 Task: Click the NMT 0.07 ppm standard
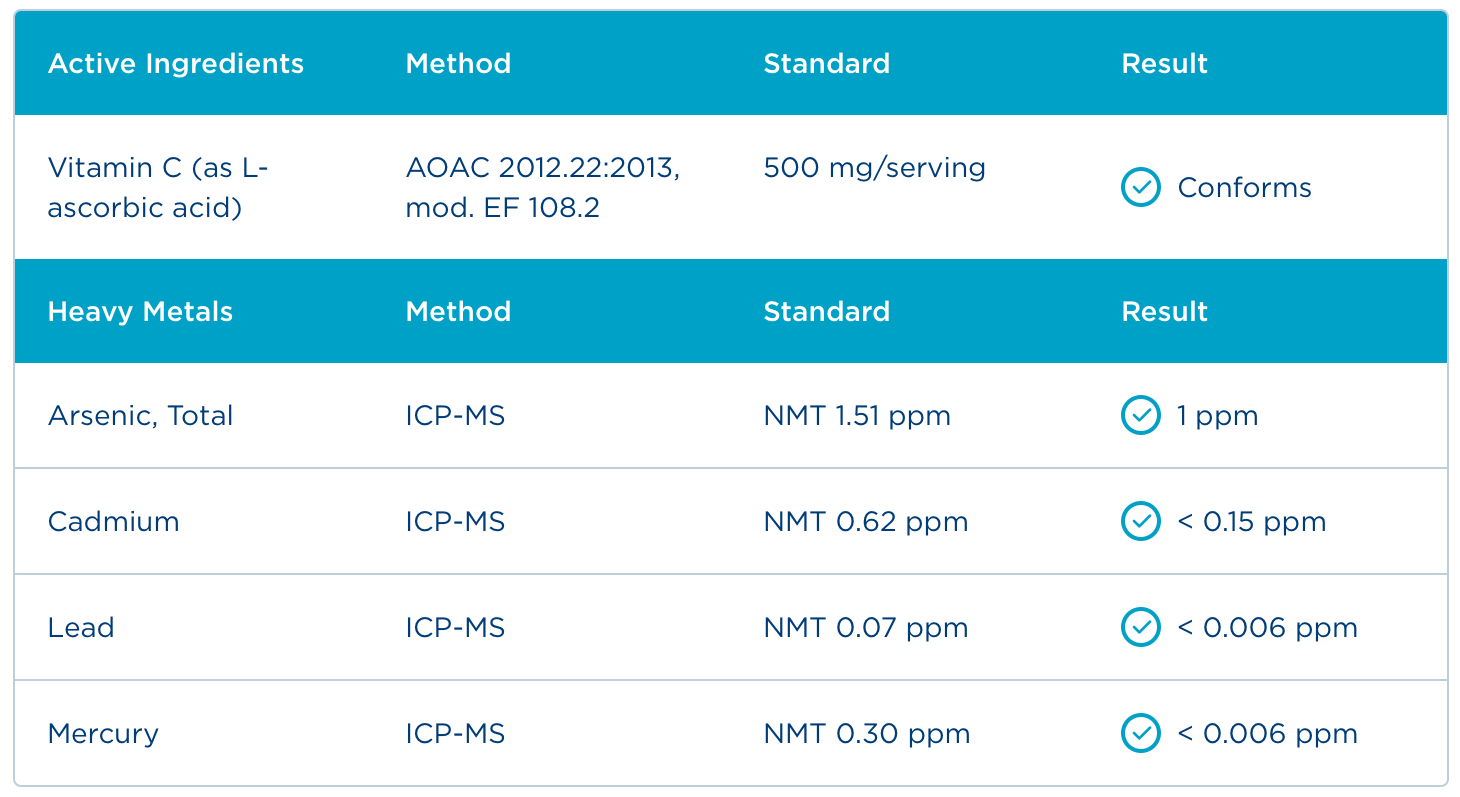coord(866,628)
